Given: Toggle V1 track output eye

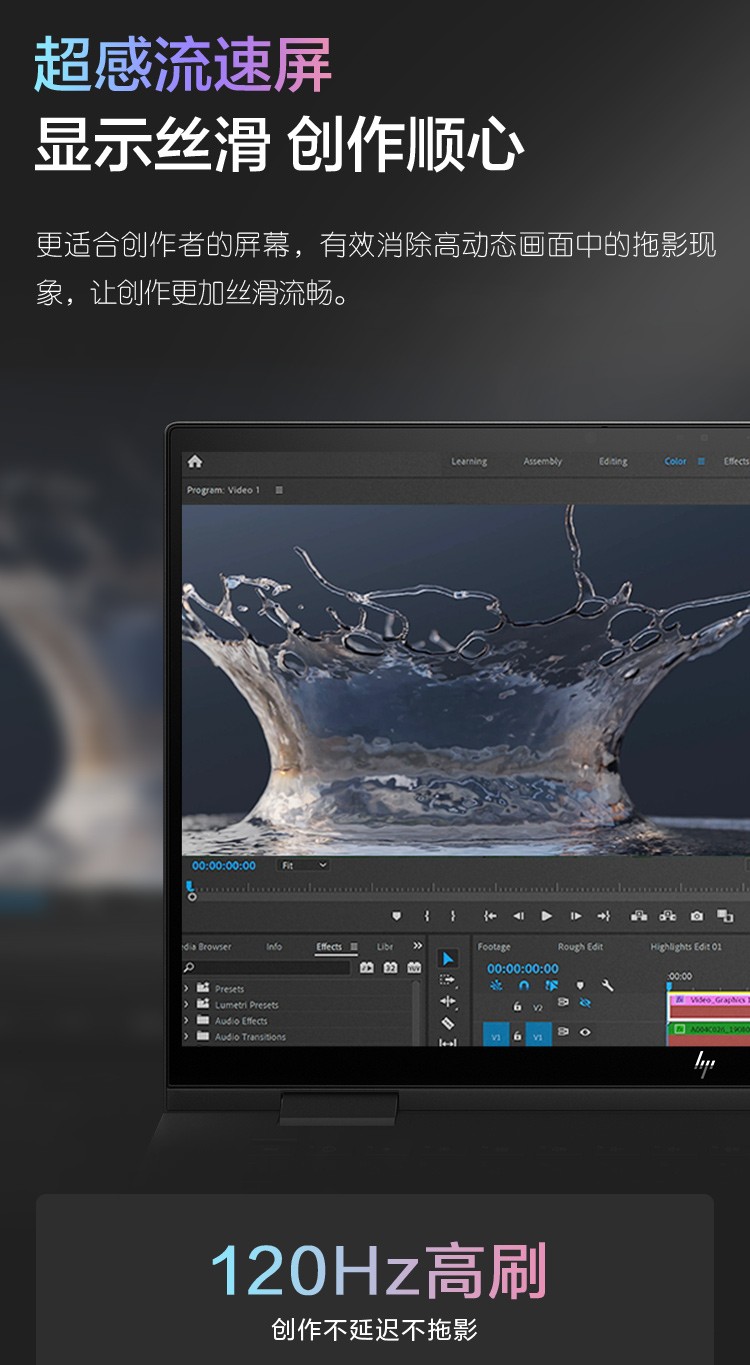Looking at the screenshot, I should coord(585,1032).
